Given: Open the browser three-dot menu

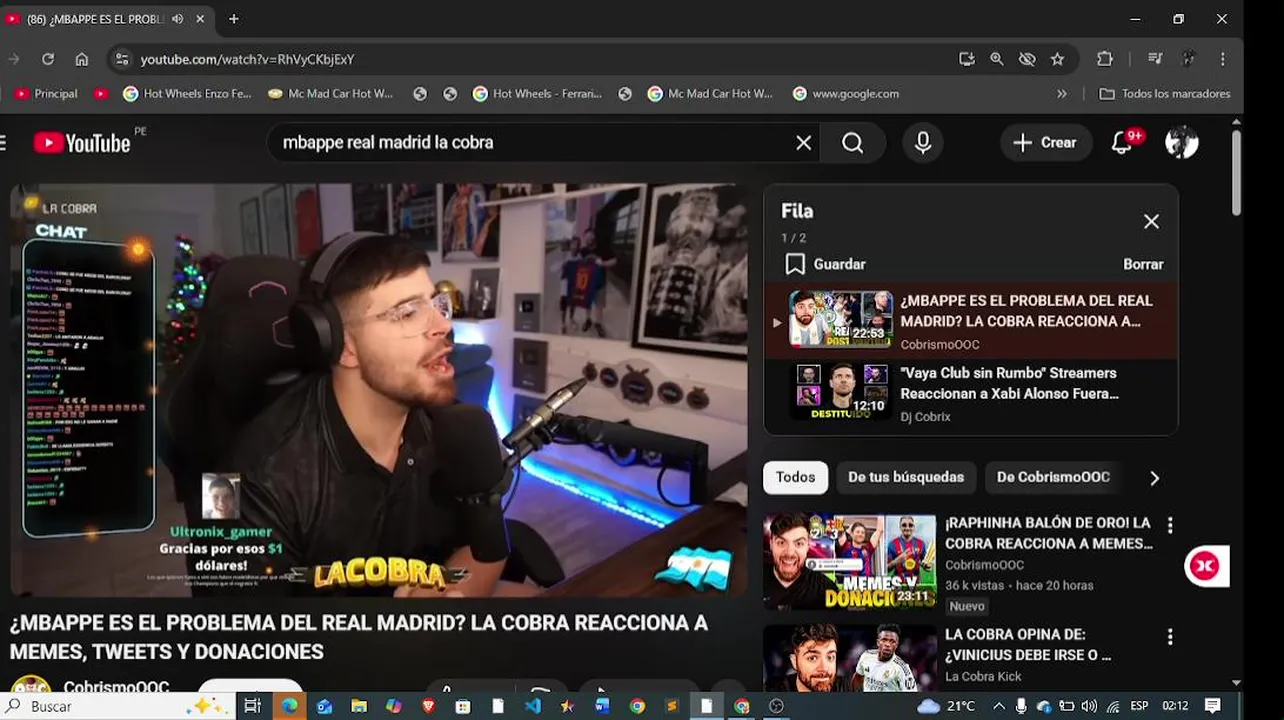Looking at the screenshot, I should click(x=1222, y=59).
